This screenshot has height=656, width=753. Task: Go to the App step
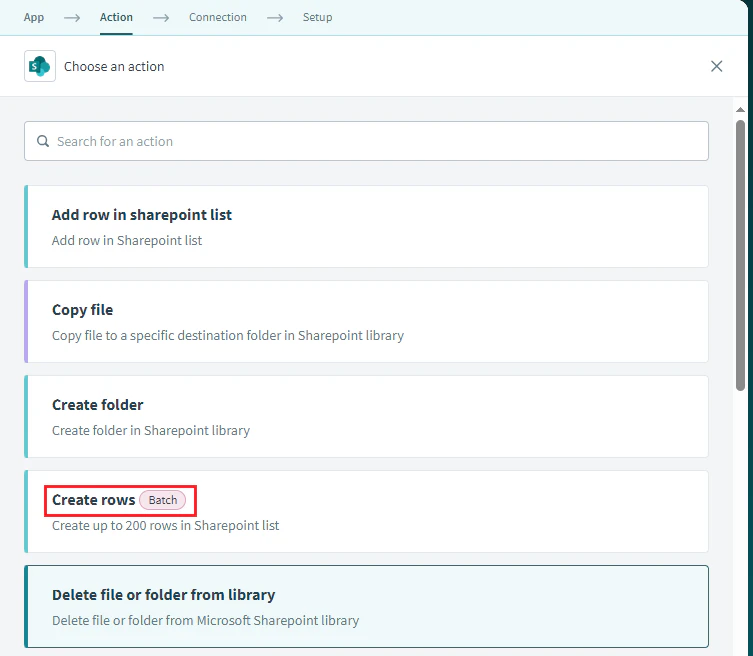tap(34, 17)
